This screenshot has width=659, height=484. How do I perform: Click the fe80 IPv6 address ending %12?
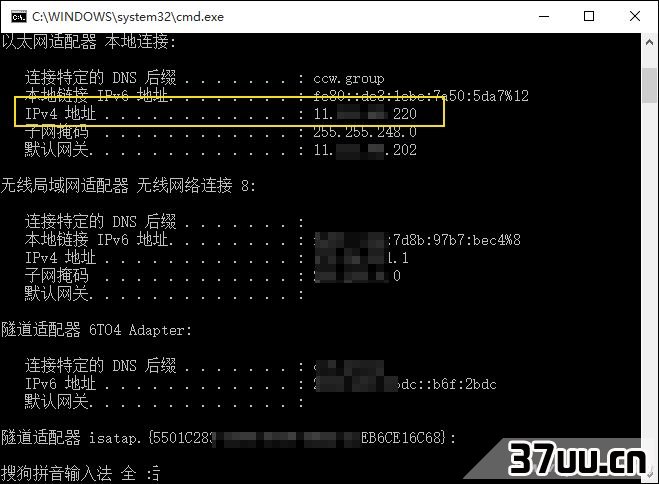[x=421, y=96]
